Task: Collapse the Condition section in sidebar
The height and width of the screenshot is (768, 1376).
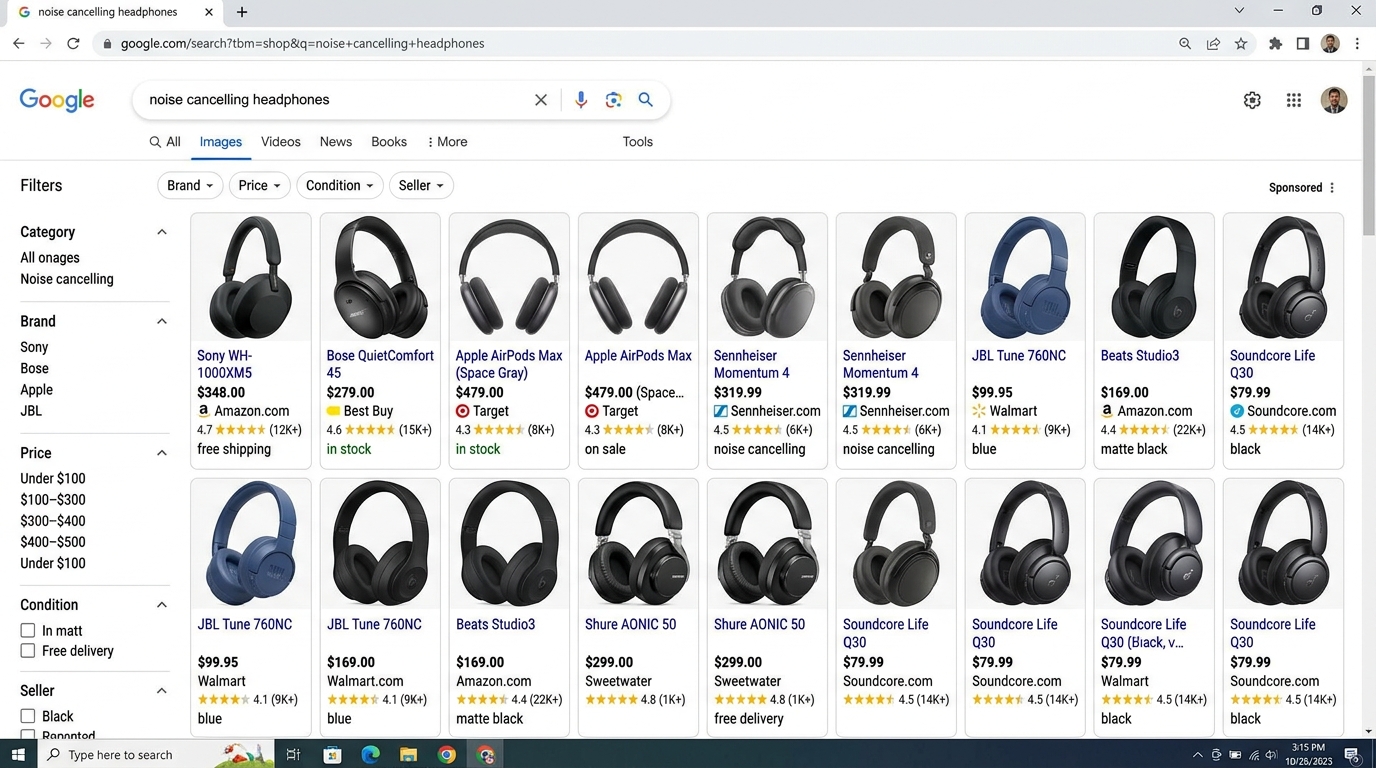Action: point(161,605)
